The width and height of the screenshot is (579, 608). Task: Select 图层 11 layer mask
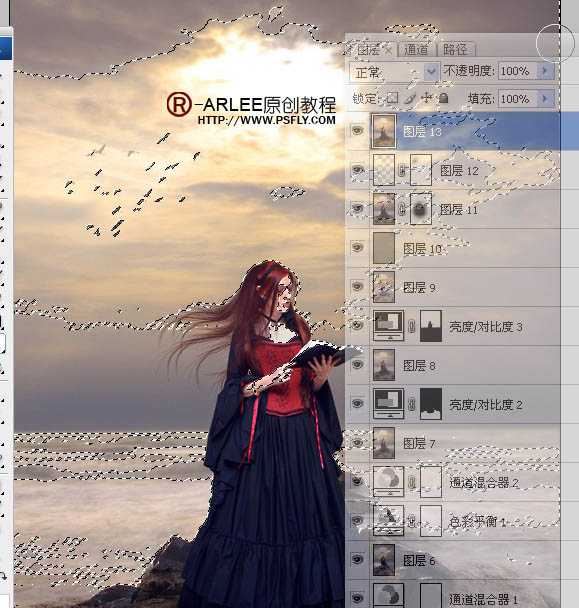tap(421, 209)
